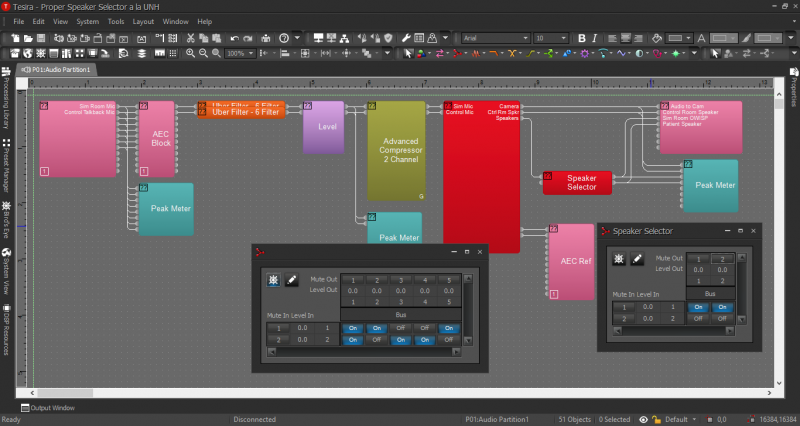Viewport: 800px width, 426px height.
Task: Open the File menu
Action: 18,21
